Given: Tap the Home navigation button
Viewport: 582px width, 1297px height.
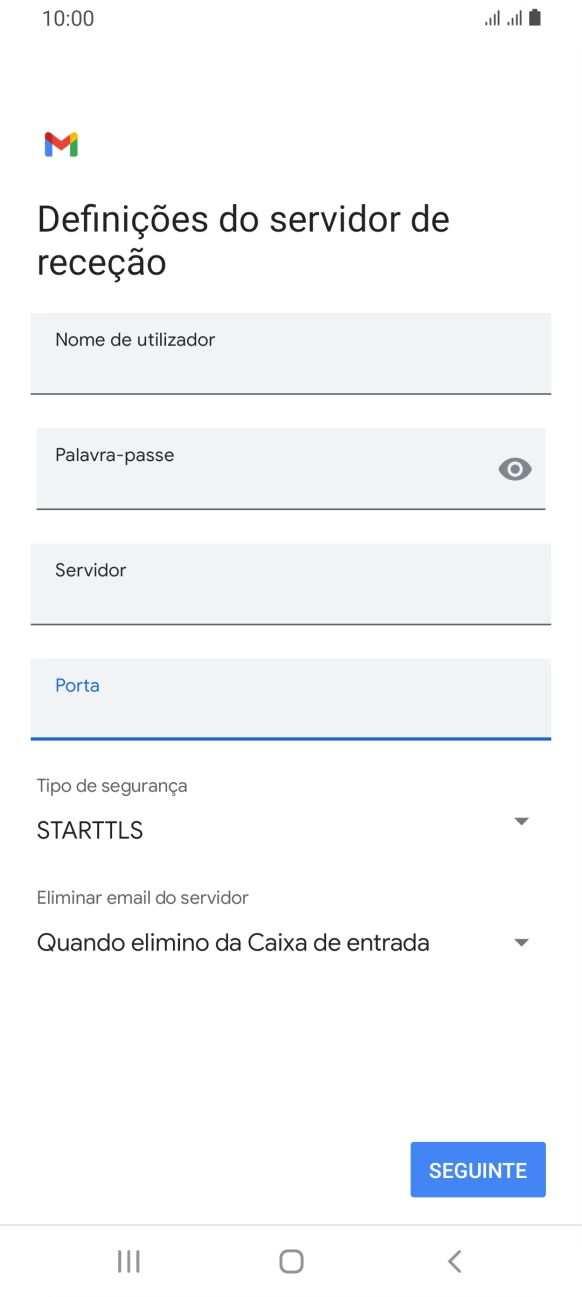Looking at the screenshot, I should (x=290, y=1261).
